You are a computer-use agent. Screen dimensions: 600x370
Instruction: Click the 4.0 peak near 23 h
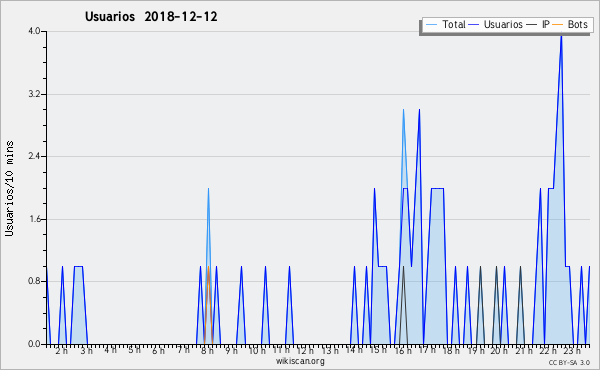coord(561,35)
